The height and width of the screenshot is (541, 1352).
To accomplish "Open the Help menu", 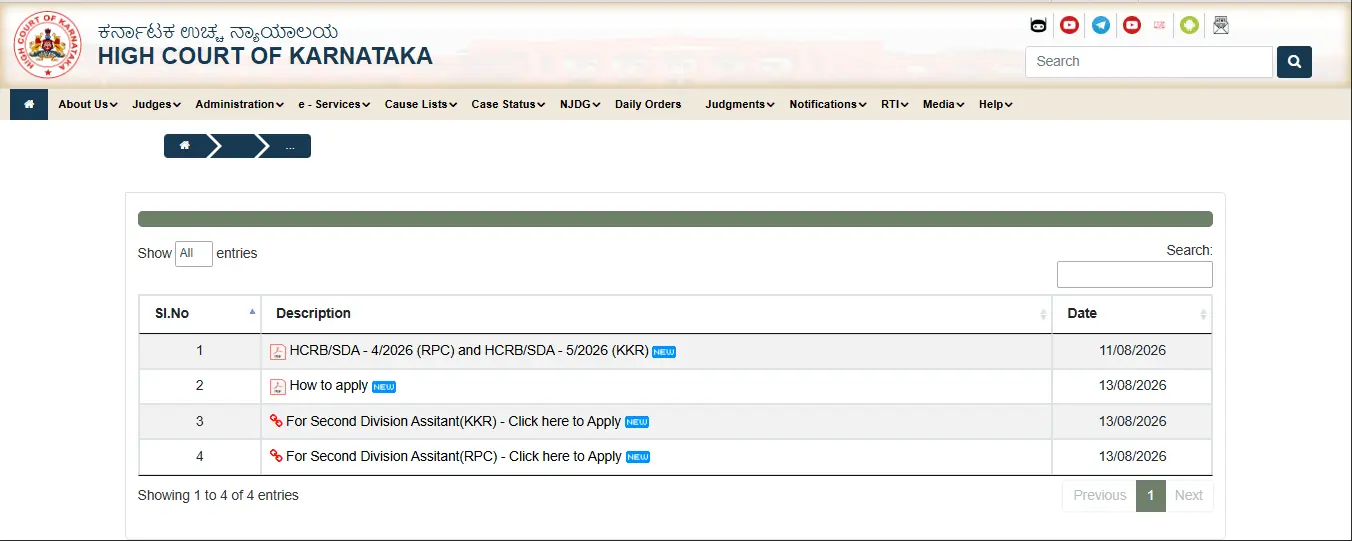I will [x=995, y=104].
